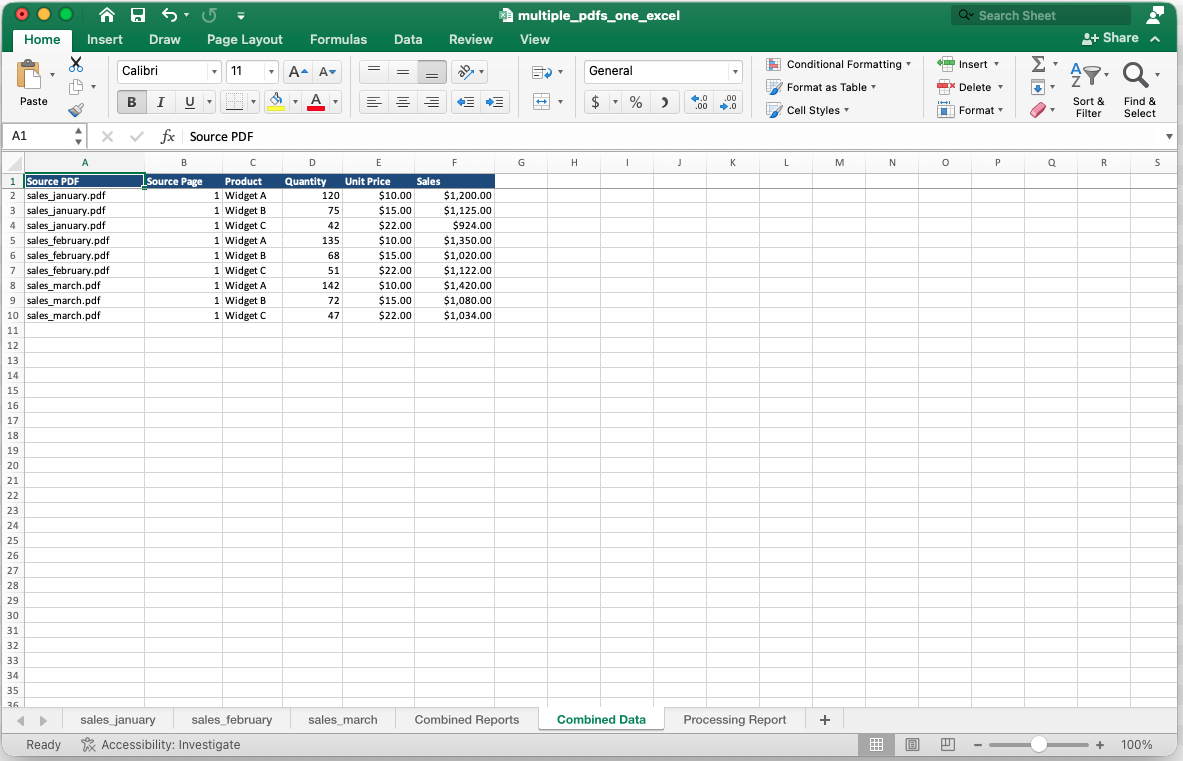Image resolution: width=1183 pixels, height=761 pixels.
Task: Apply the percent style
Action: coord(636,102)
